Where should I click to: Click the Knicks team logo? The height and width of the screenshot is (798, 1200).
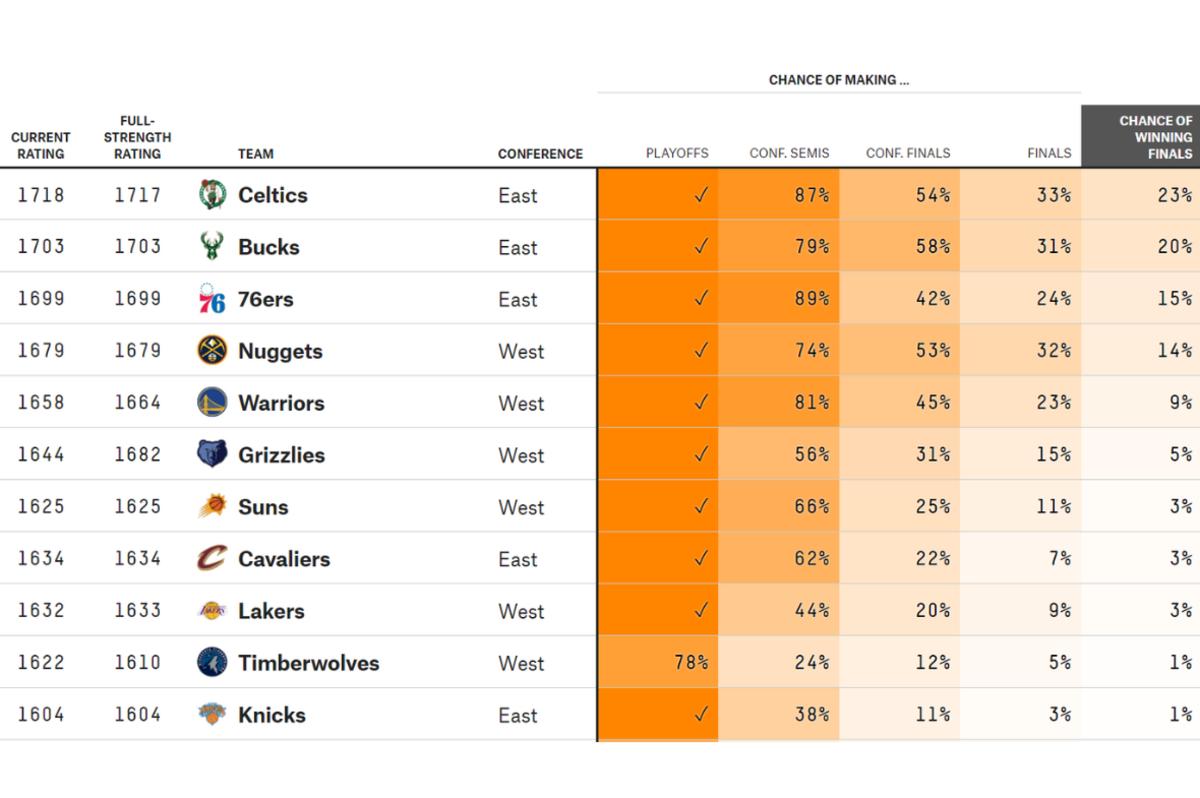[212, 715]
